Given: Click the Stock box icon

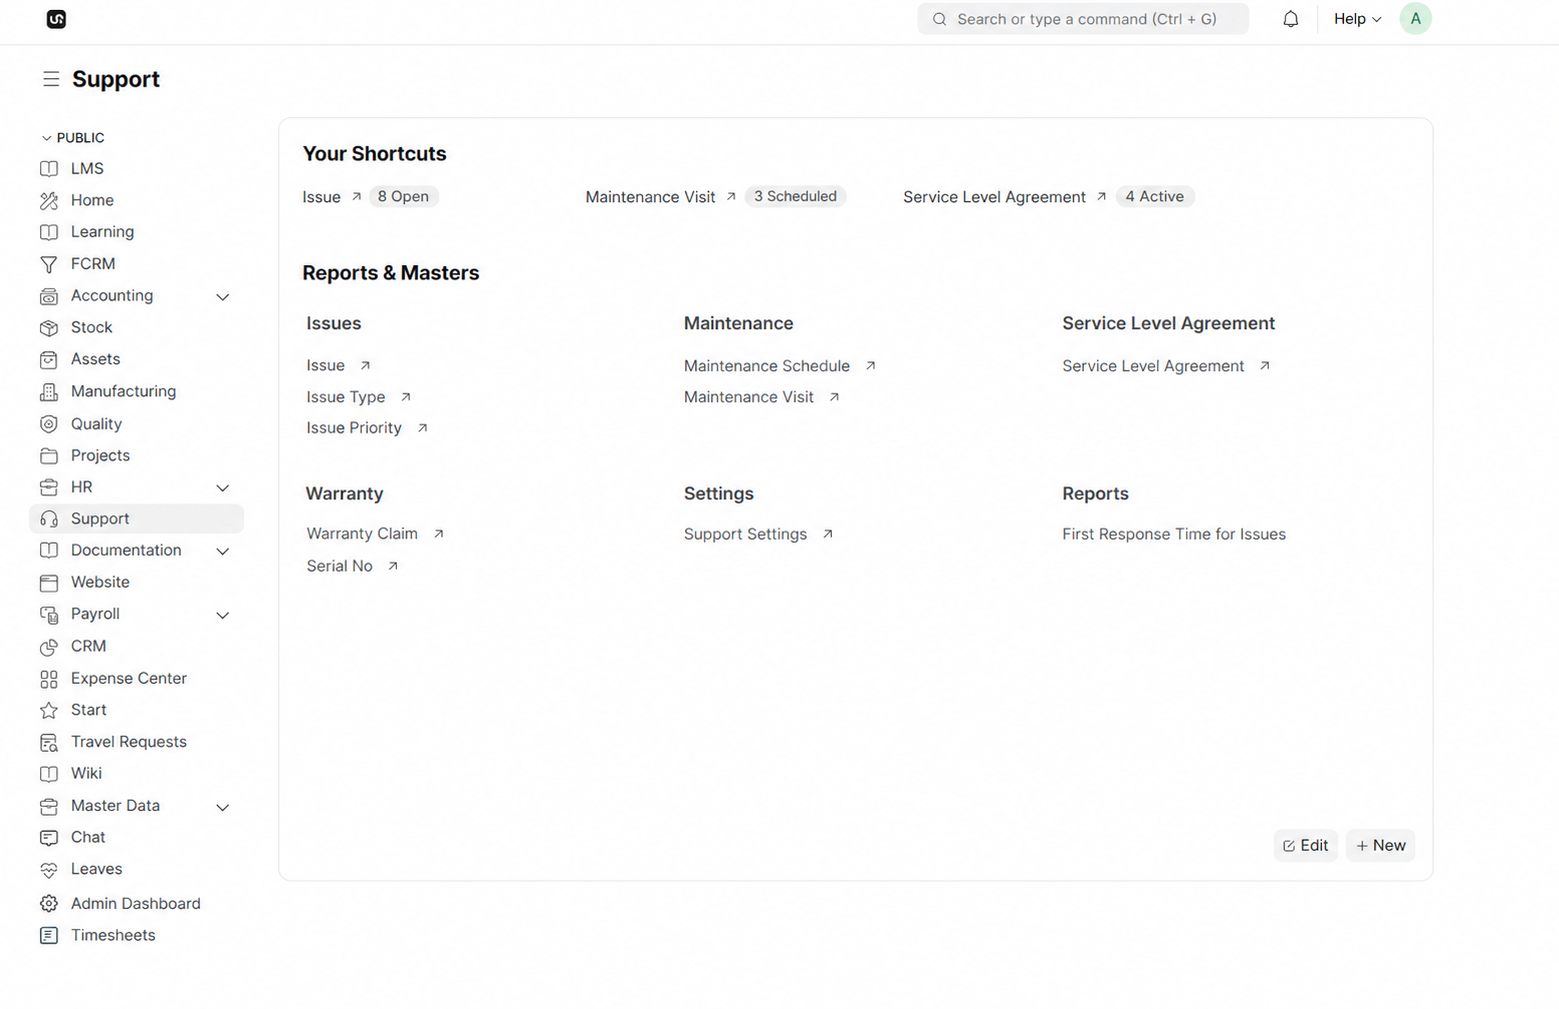Looking at the screenshot, I should [x=49, y=328].
